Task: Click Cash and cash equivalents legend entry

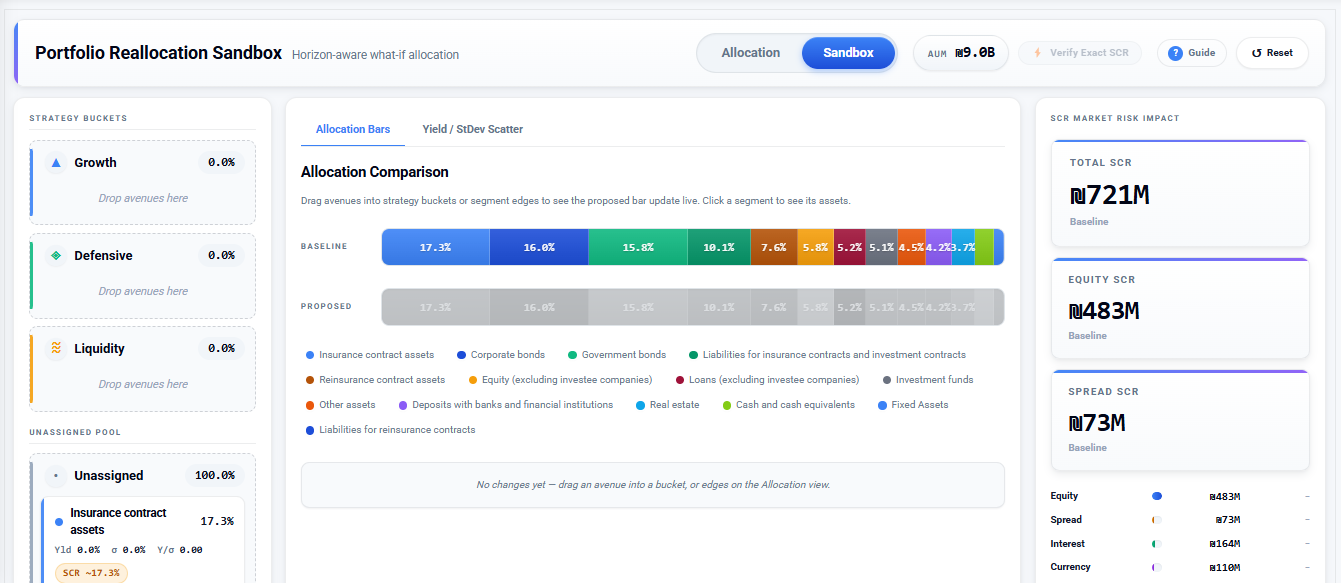Action: coord(788,405)
